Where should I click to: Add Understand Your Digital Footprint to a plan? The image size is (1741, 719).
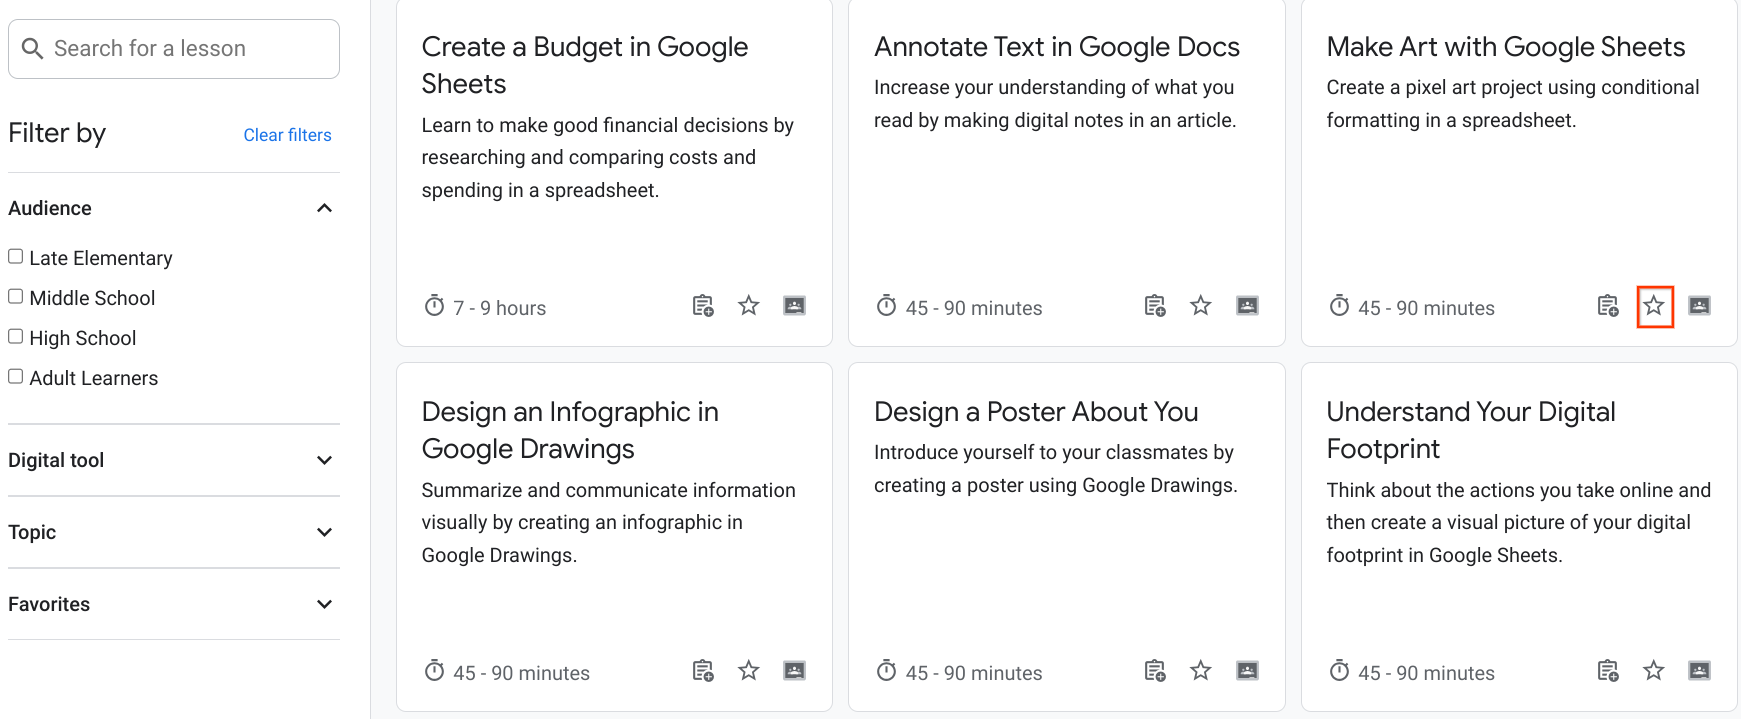click(x=1608, y=671)
